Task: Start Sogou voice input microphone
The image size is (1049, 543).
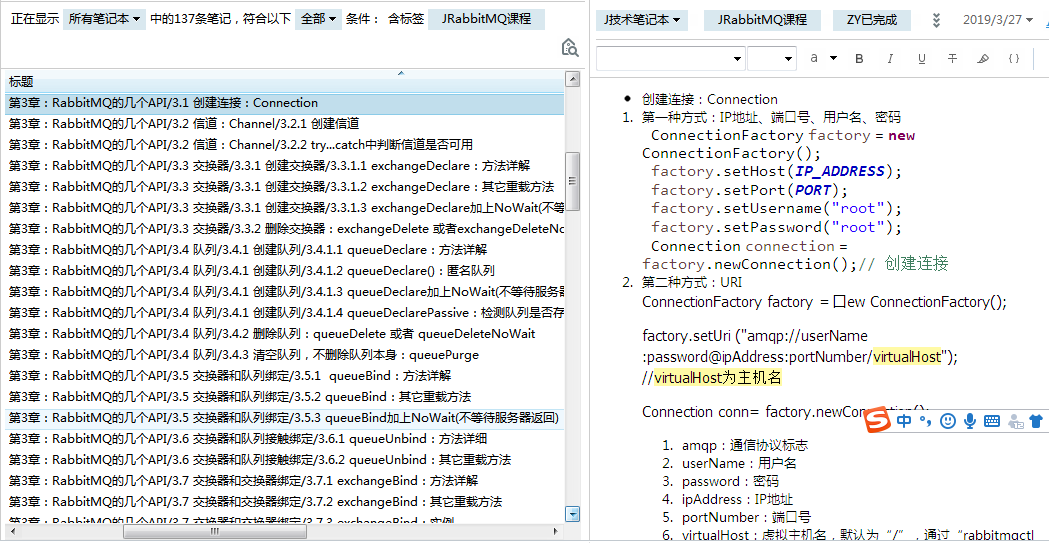Action: [969, 421]
